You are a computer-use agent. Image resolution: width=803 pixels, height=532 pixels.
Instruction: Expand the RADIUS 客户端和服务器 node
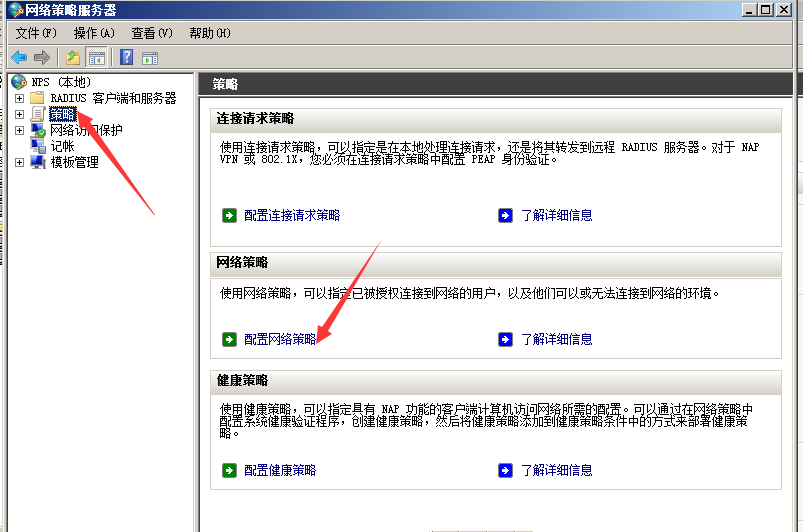pyautogui.click(x=19, y=98)
